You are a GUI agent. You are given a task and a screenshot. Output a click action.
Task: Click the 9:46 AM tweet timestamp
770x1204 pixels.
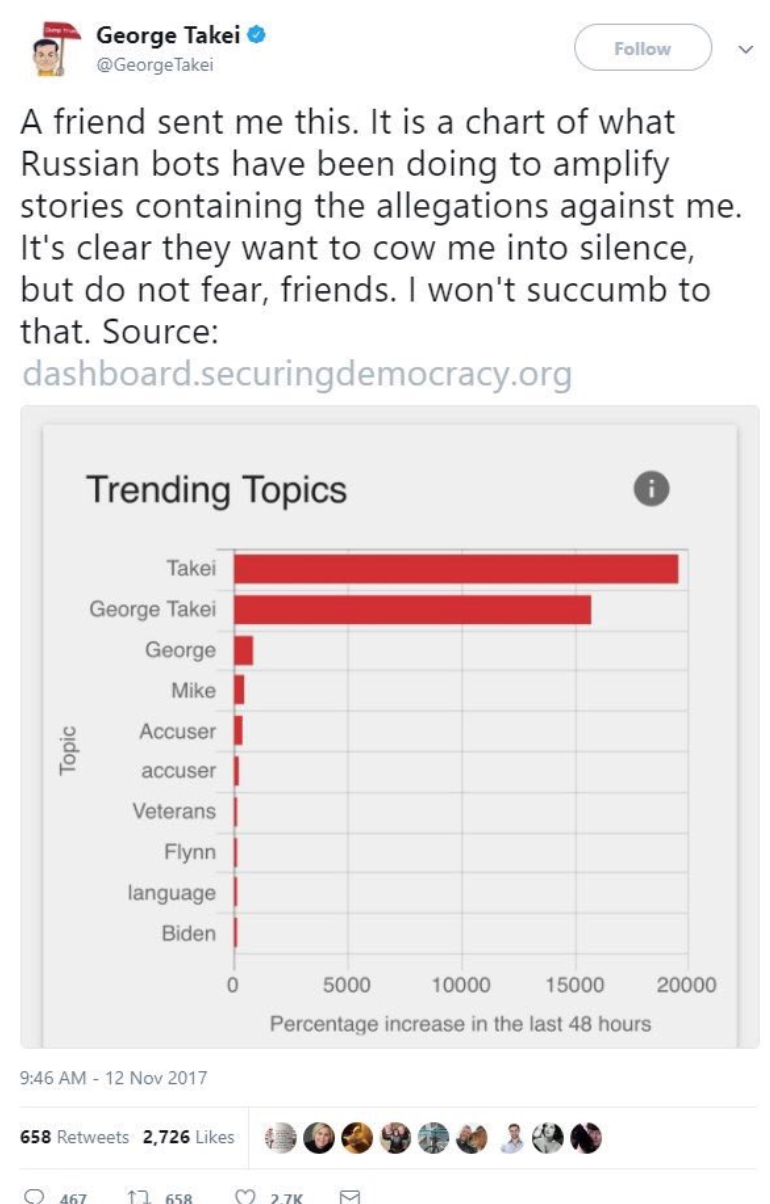click(114, 1078)
